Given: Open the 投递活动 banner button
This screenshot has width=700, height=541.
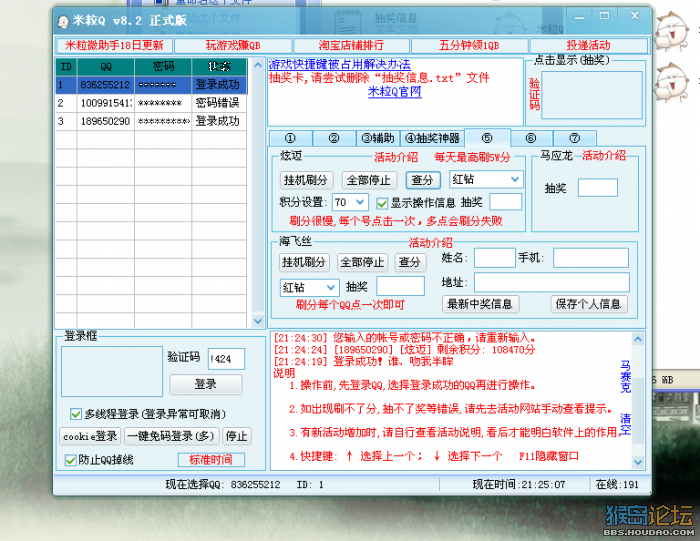Looking at the screenshot, I should tap(588, 46).
